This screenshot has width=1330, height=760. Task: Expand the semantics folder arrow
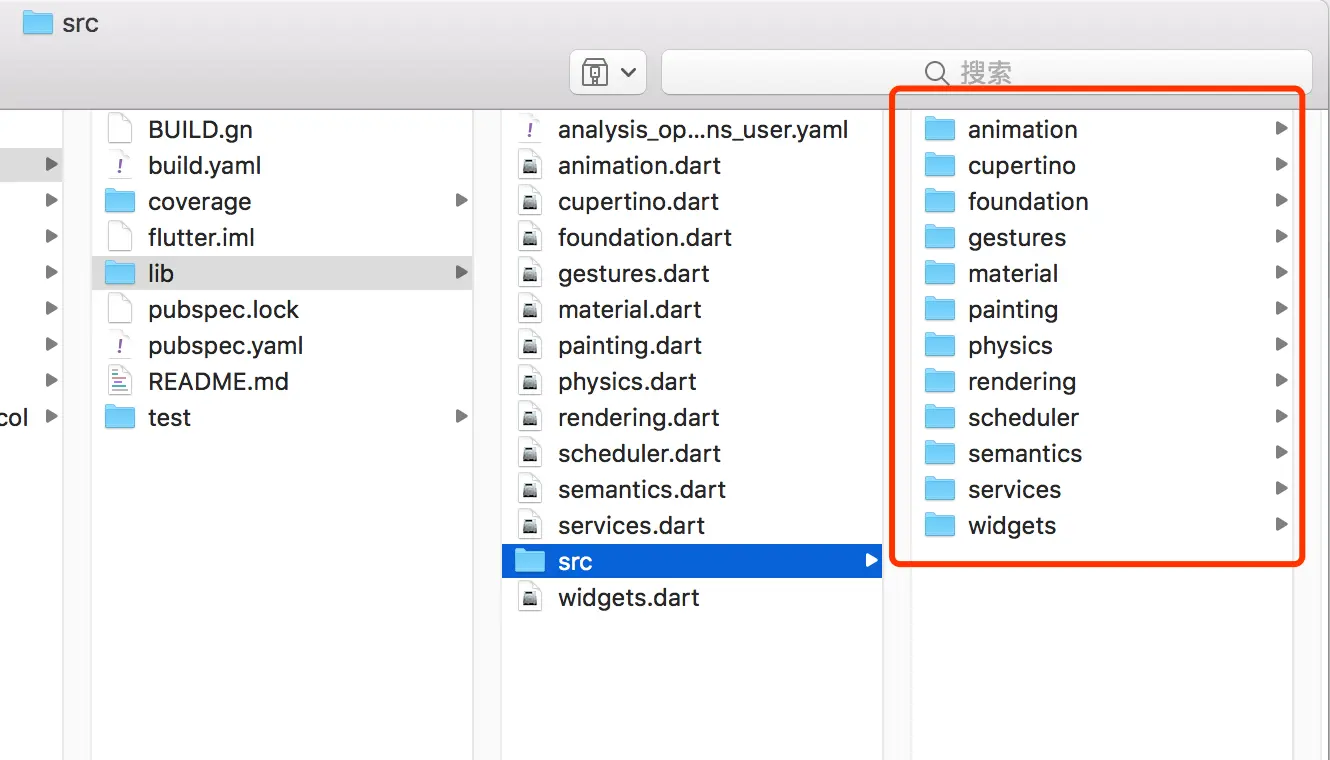(1281, 452)
